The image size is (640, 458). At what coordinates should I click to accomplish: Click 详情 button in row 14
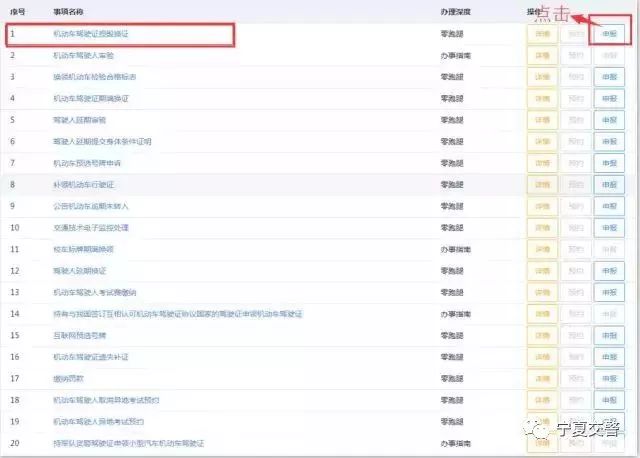[542, 314]
